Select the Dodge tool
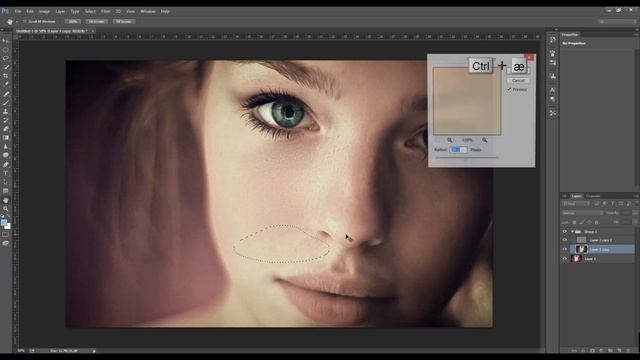The height and width of the screenshot is (360, 640). (x=6, y=155)
